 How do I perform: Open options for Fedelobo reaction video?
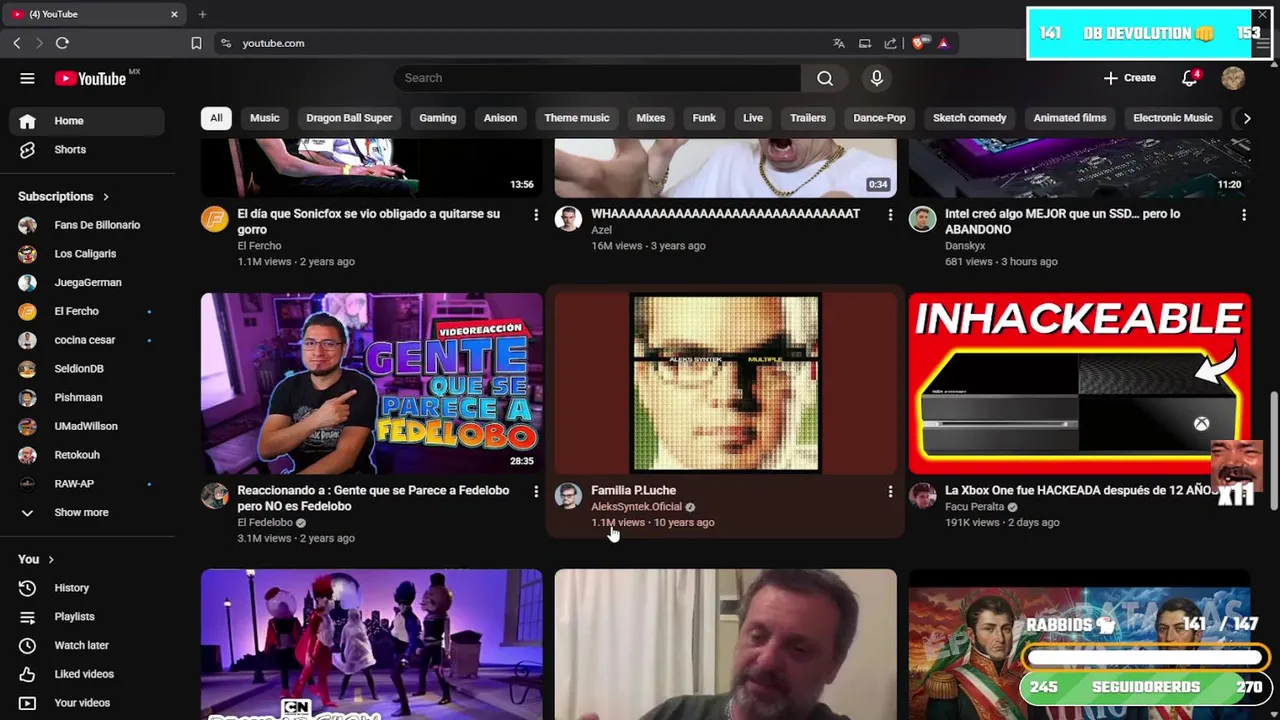536,492
